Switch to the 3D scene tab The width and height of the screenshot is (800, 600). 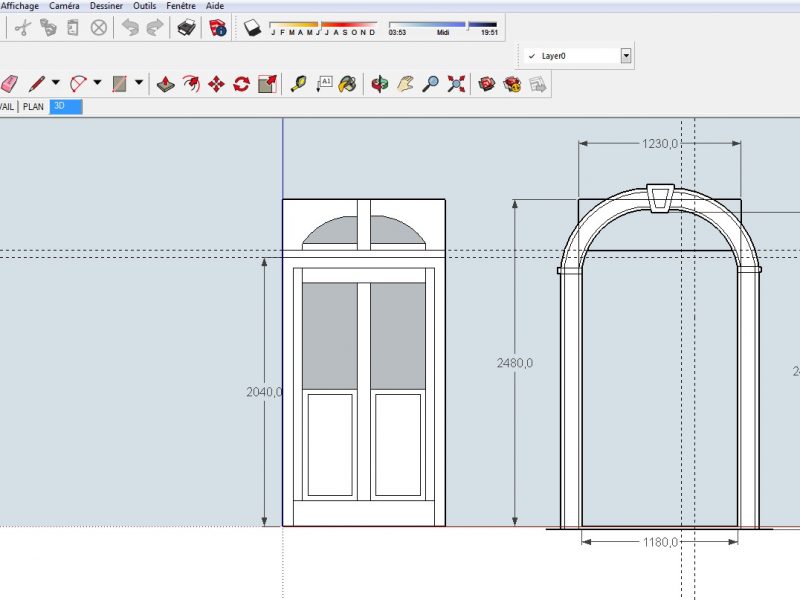click(x=65, y=107)
